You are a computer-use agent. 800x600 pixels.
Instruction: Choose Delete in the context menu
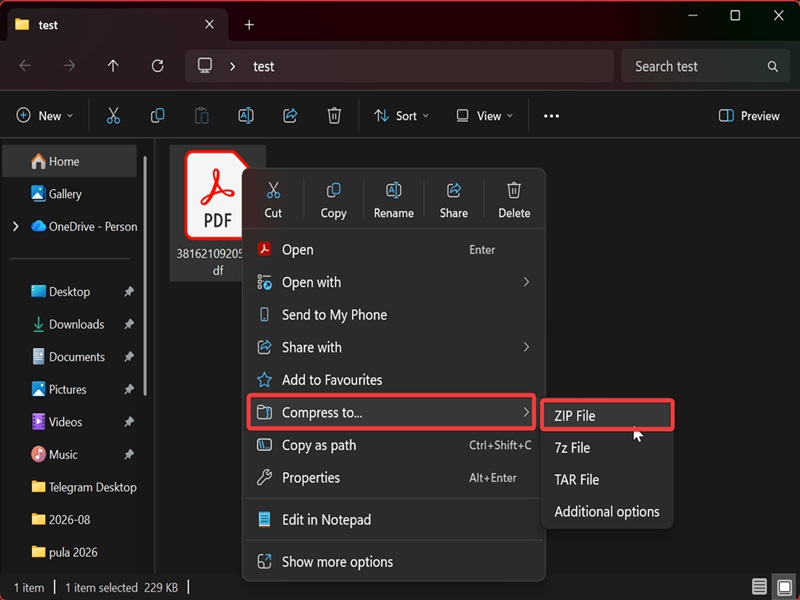click(x=514, y=200)
